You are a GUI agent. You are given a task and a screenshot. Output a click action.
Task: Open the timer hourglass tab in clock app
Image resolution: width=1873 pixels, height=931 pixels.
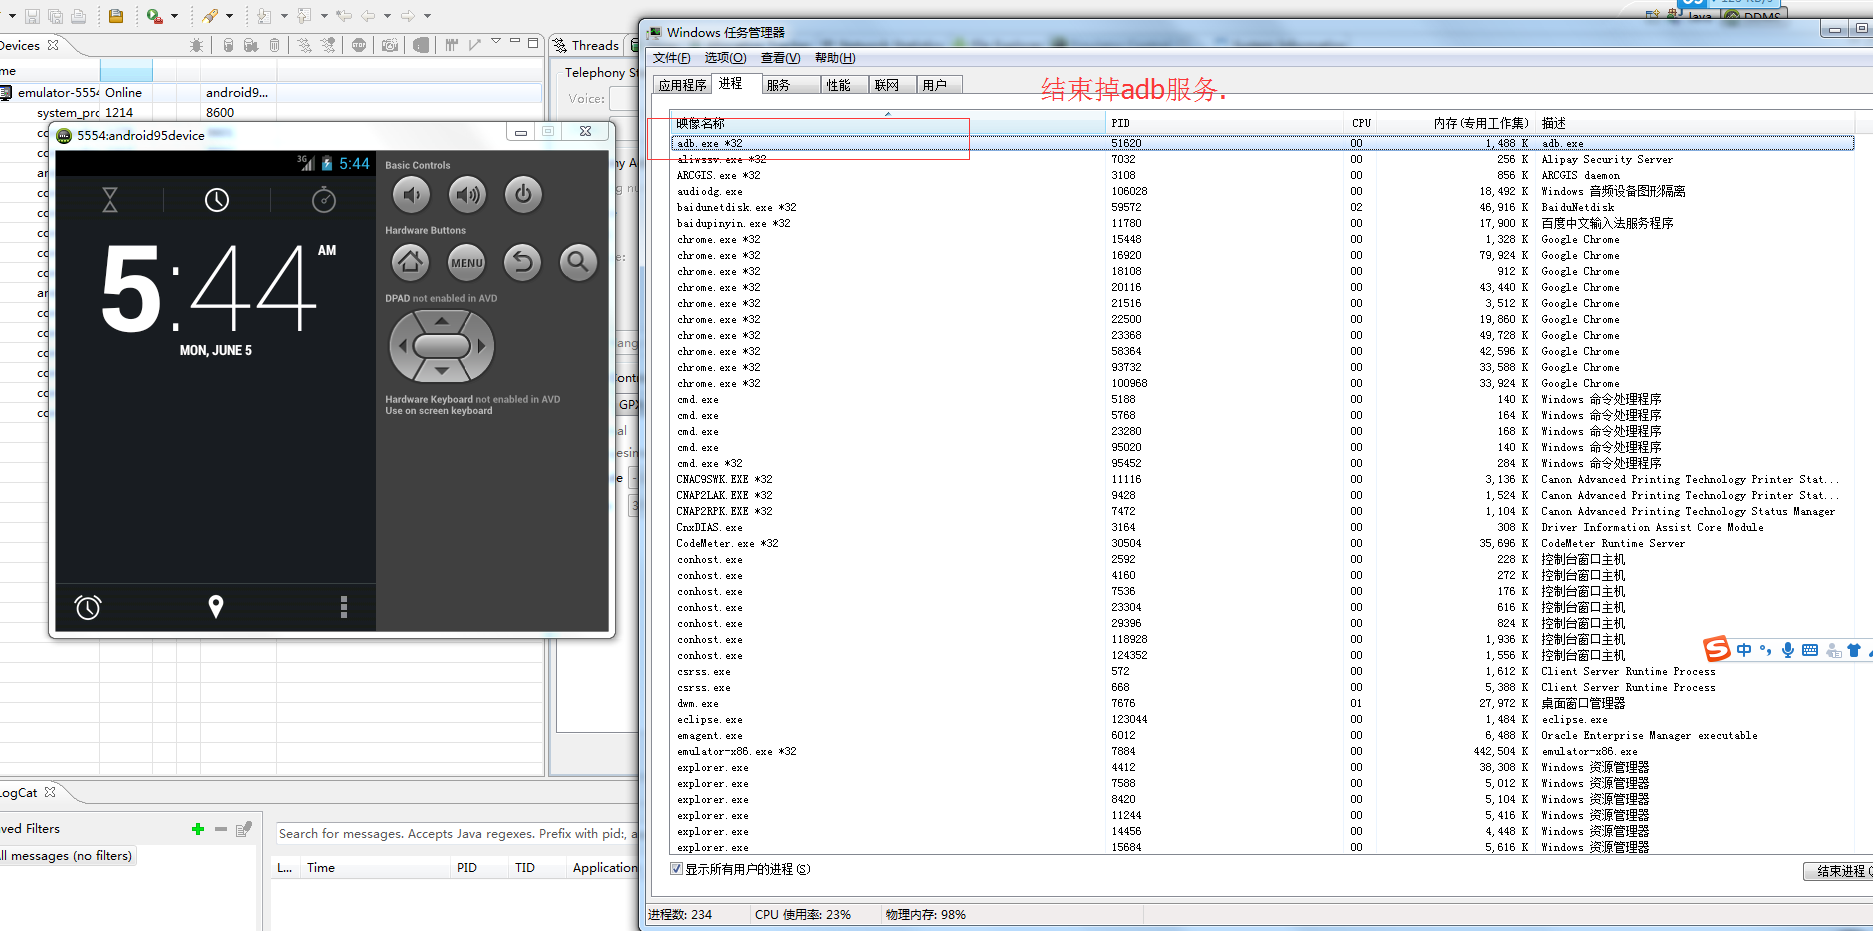[x=110, y=200]
